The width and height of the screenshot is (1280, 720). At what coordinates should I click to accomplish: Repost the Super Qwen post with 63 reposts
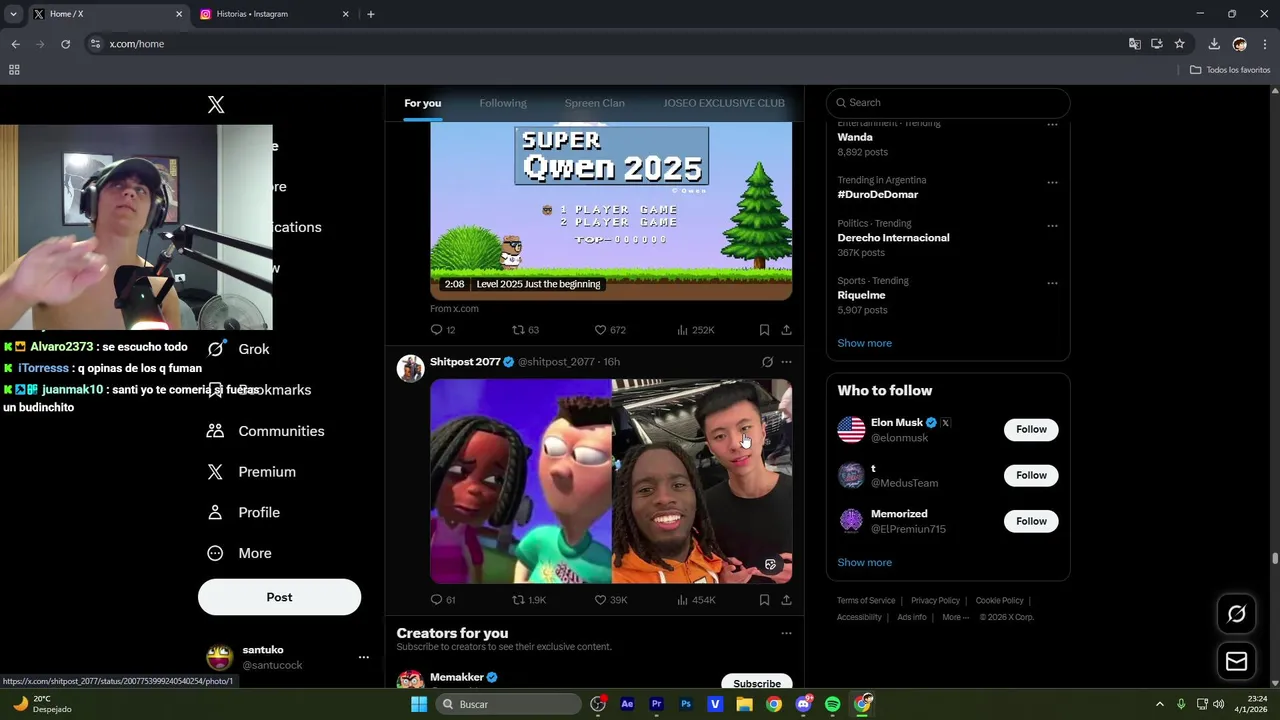click(526, 330)
